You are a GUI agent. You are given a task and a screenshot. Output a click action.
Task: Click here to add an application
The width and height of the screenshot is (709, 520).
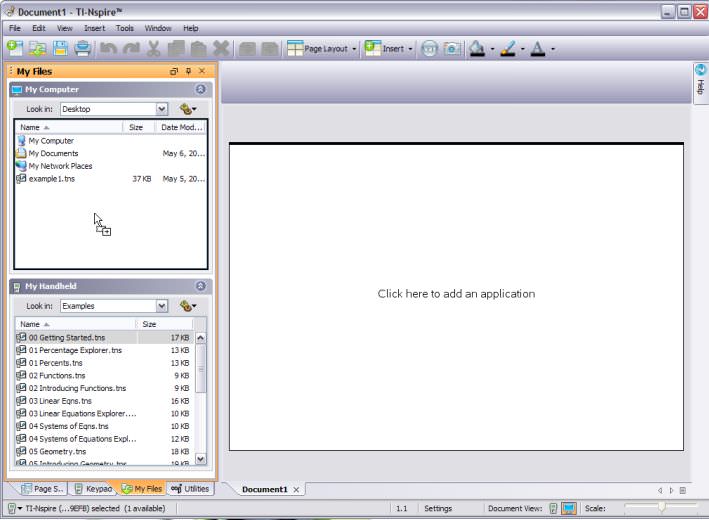click(x=456, y=294)
